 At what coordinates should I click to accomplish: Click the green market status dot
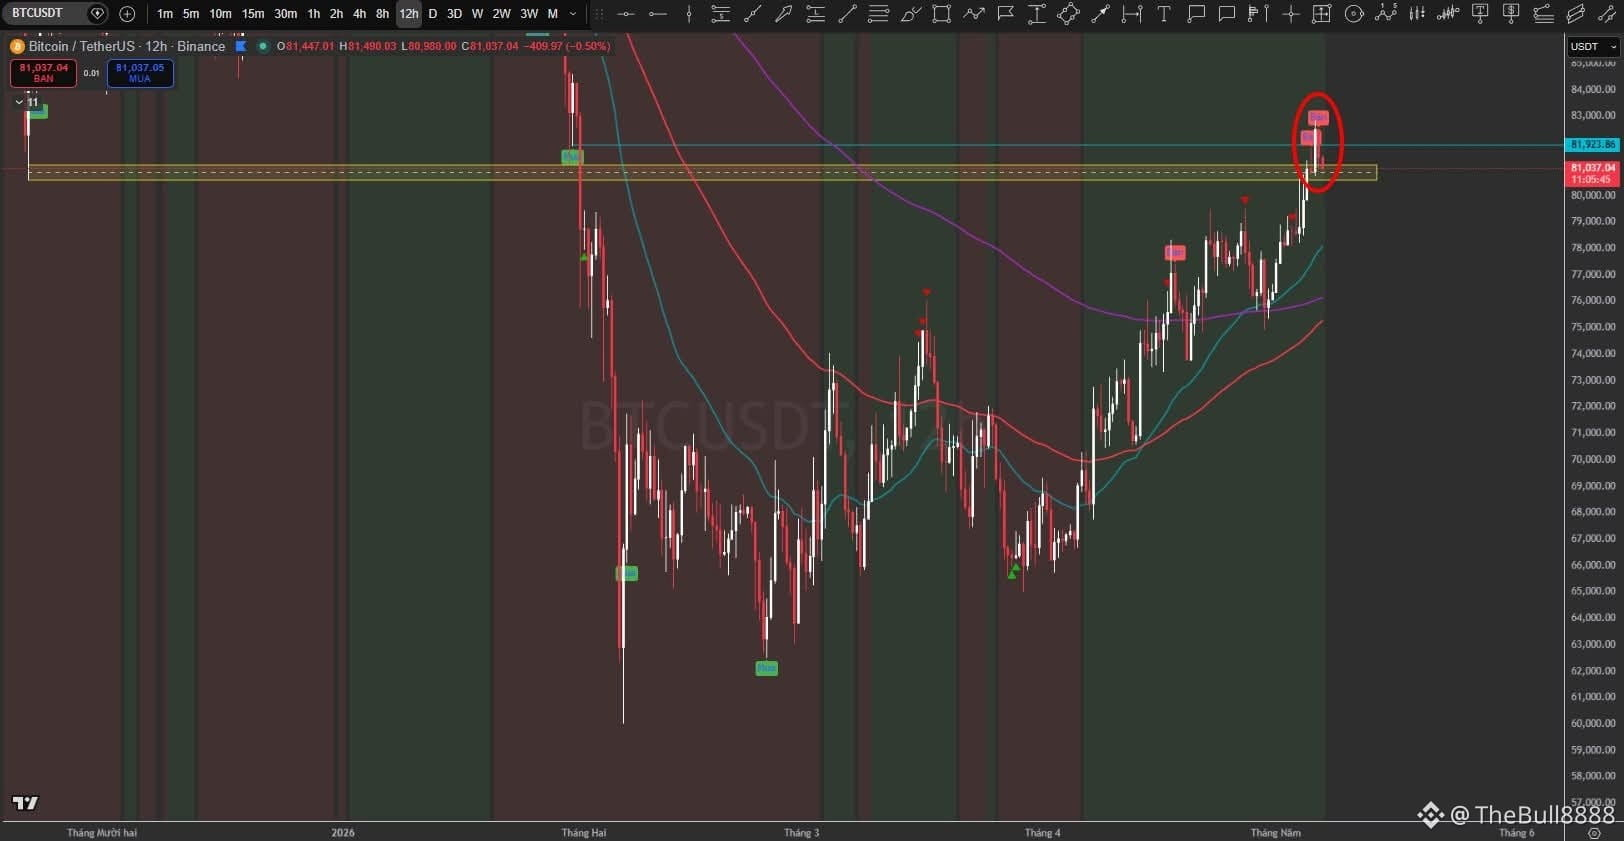pos(262,46)
